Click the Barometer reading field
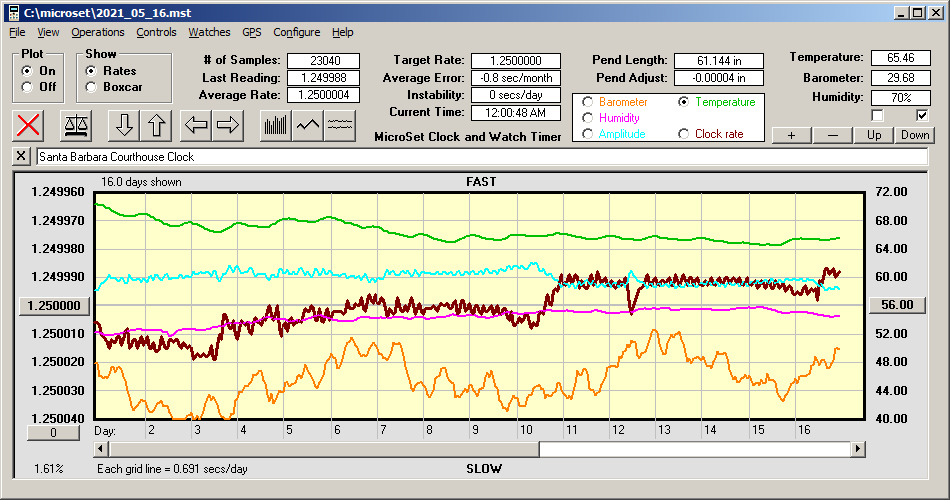 [x=900, y=78]
